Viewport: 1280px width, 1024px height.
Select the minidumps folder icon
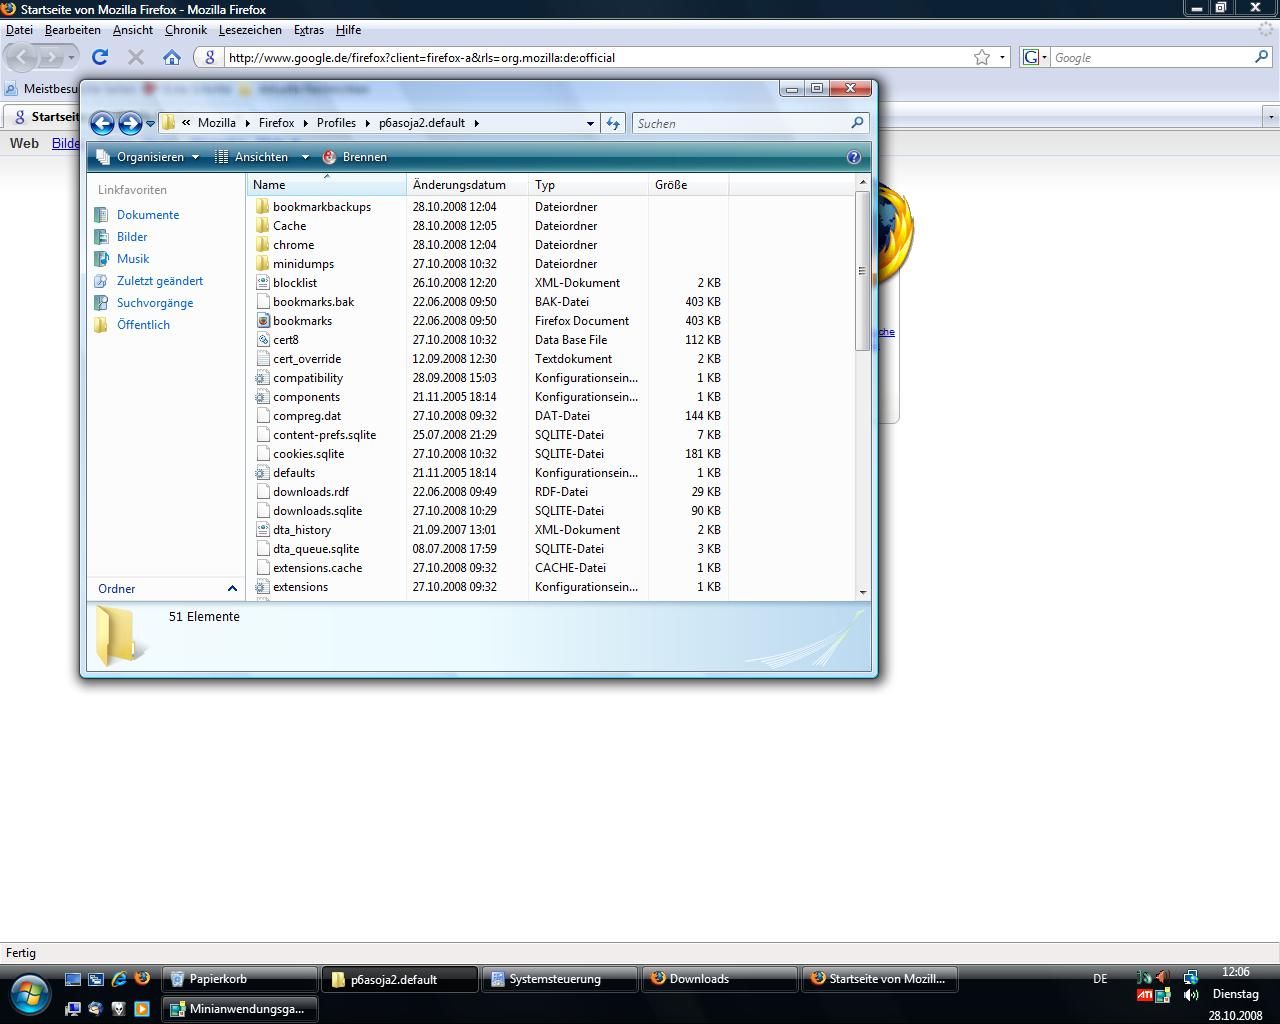point(263,264)
